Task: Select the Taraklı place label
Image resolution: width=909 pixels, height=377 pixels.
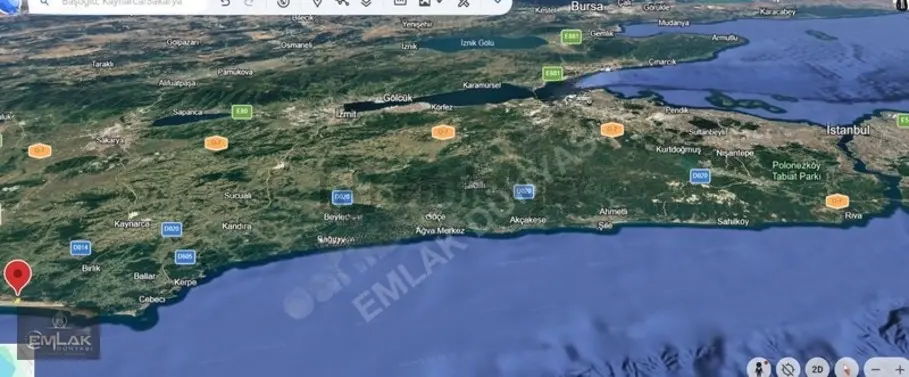Action: (x=103, y=64)
